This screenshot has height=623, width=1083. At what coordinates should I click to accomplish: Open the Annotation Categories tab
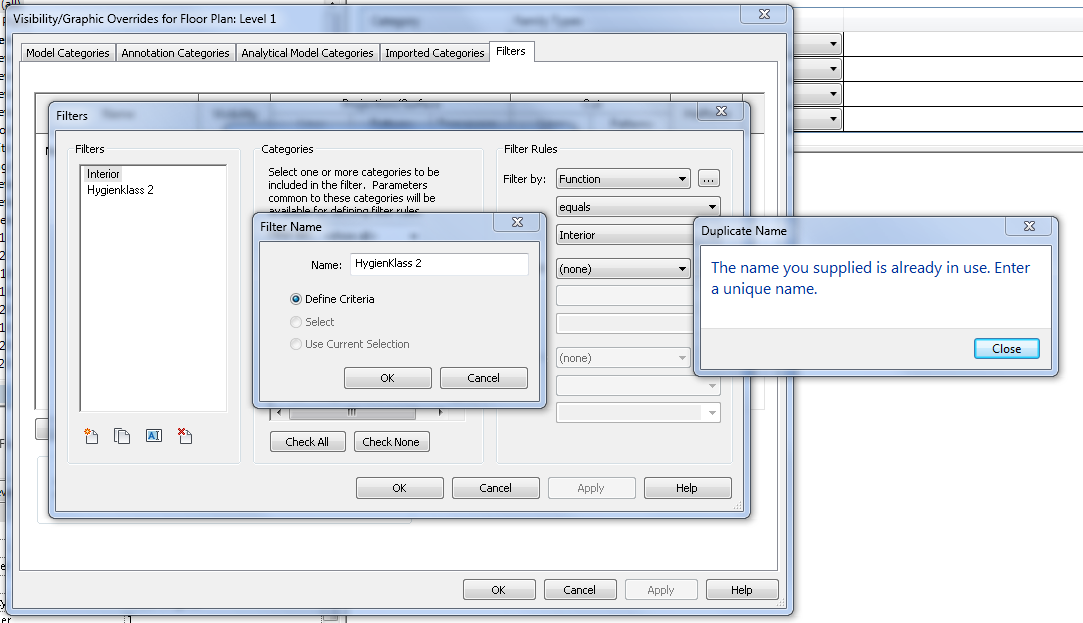tap(175, 53)
